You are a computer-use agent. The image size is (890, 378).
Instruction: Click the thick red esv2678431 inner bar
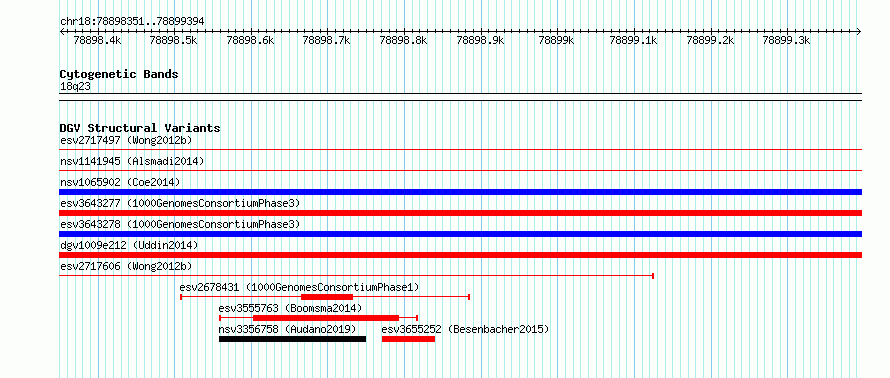point(327,297)
